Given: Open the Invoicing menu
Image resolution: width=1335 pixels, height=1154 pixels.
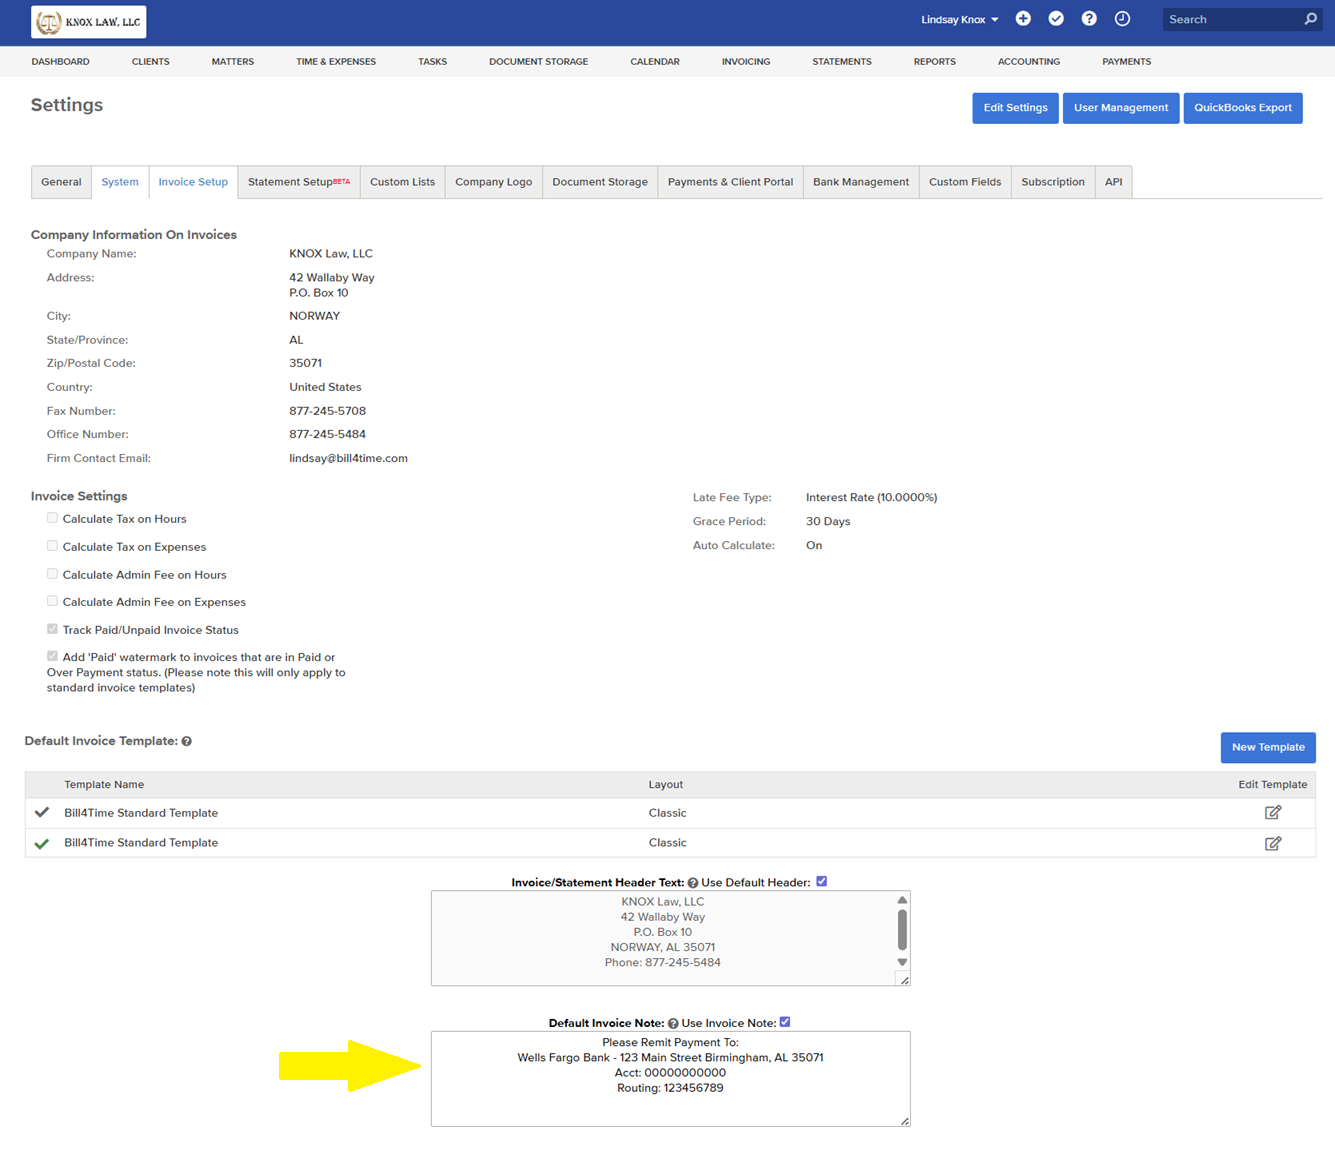Looking at the screenshot, I should pyautogui.click(x=746, y=62).
